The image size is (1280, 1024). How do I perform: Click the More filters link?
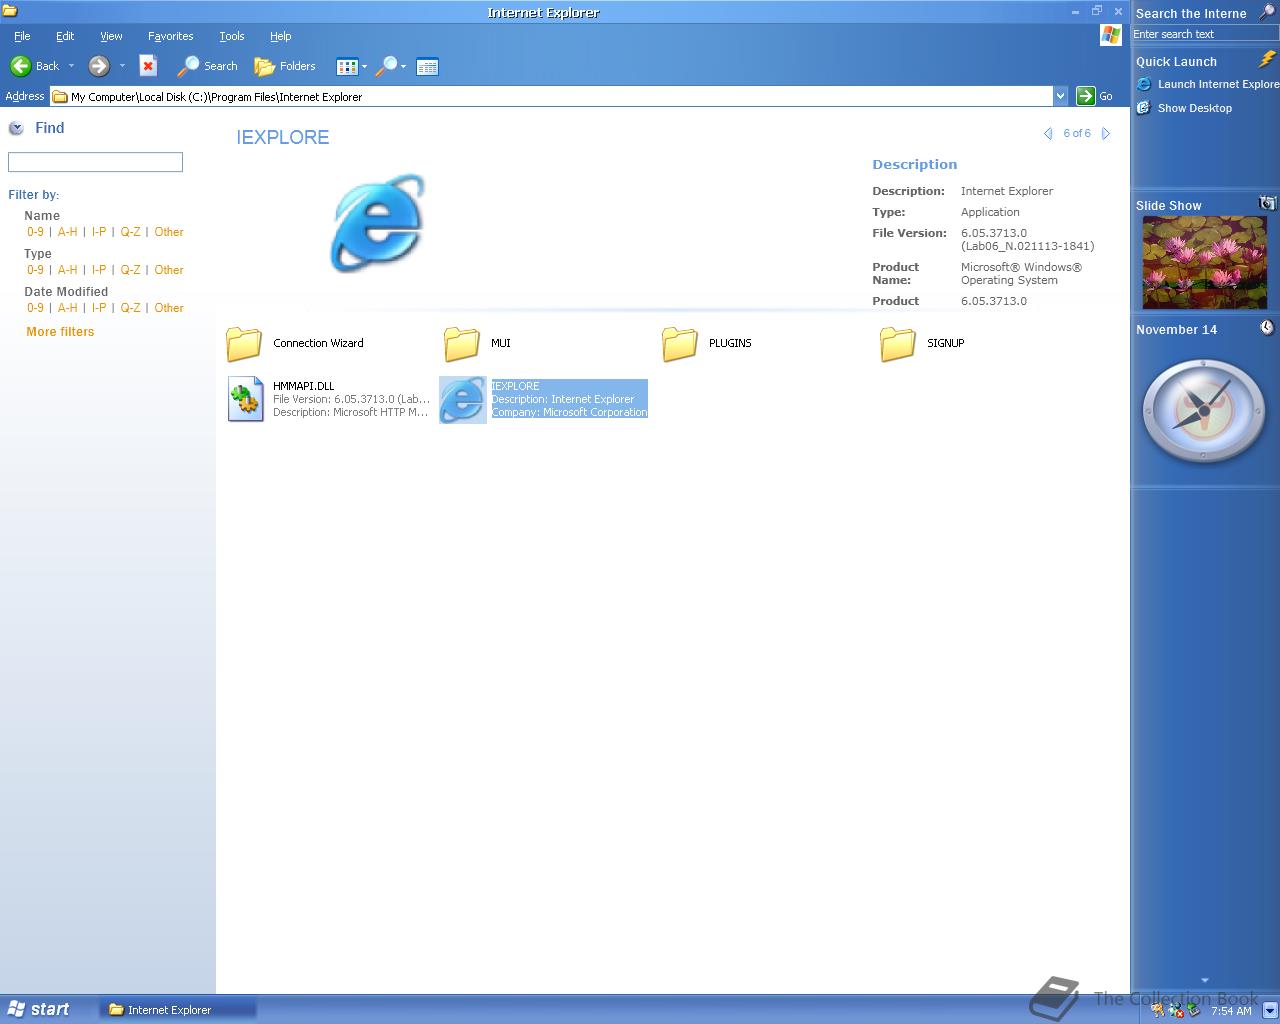pos(60,332)
